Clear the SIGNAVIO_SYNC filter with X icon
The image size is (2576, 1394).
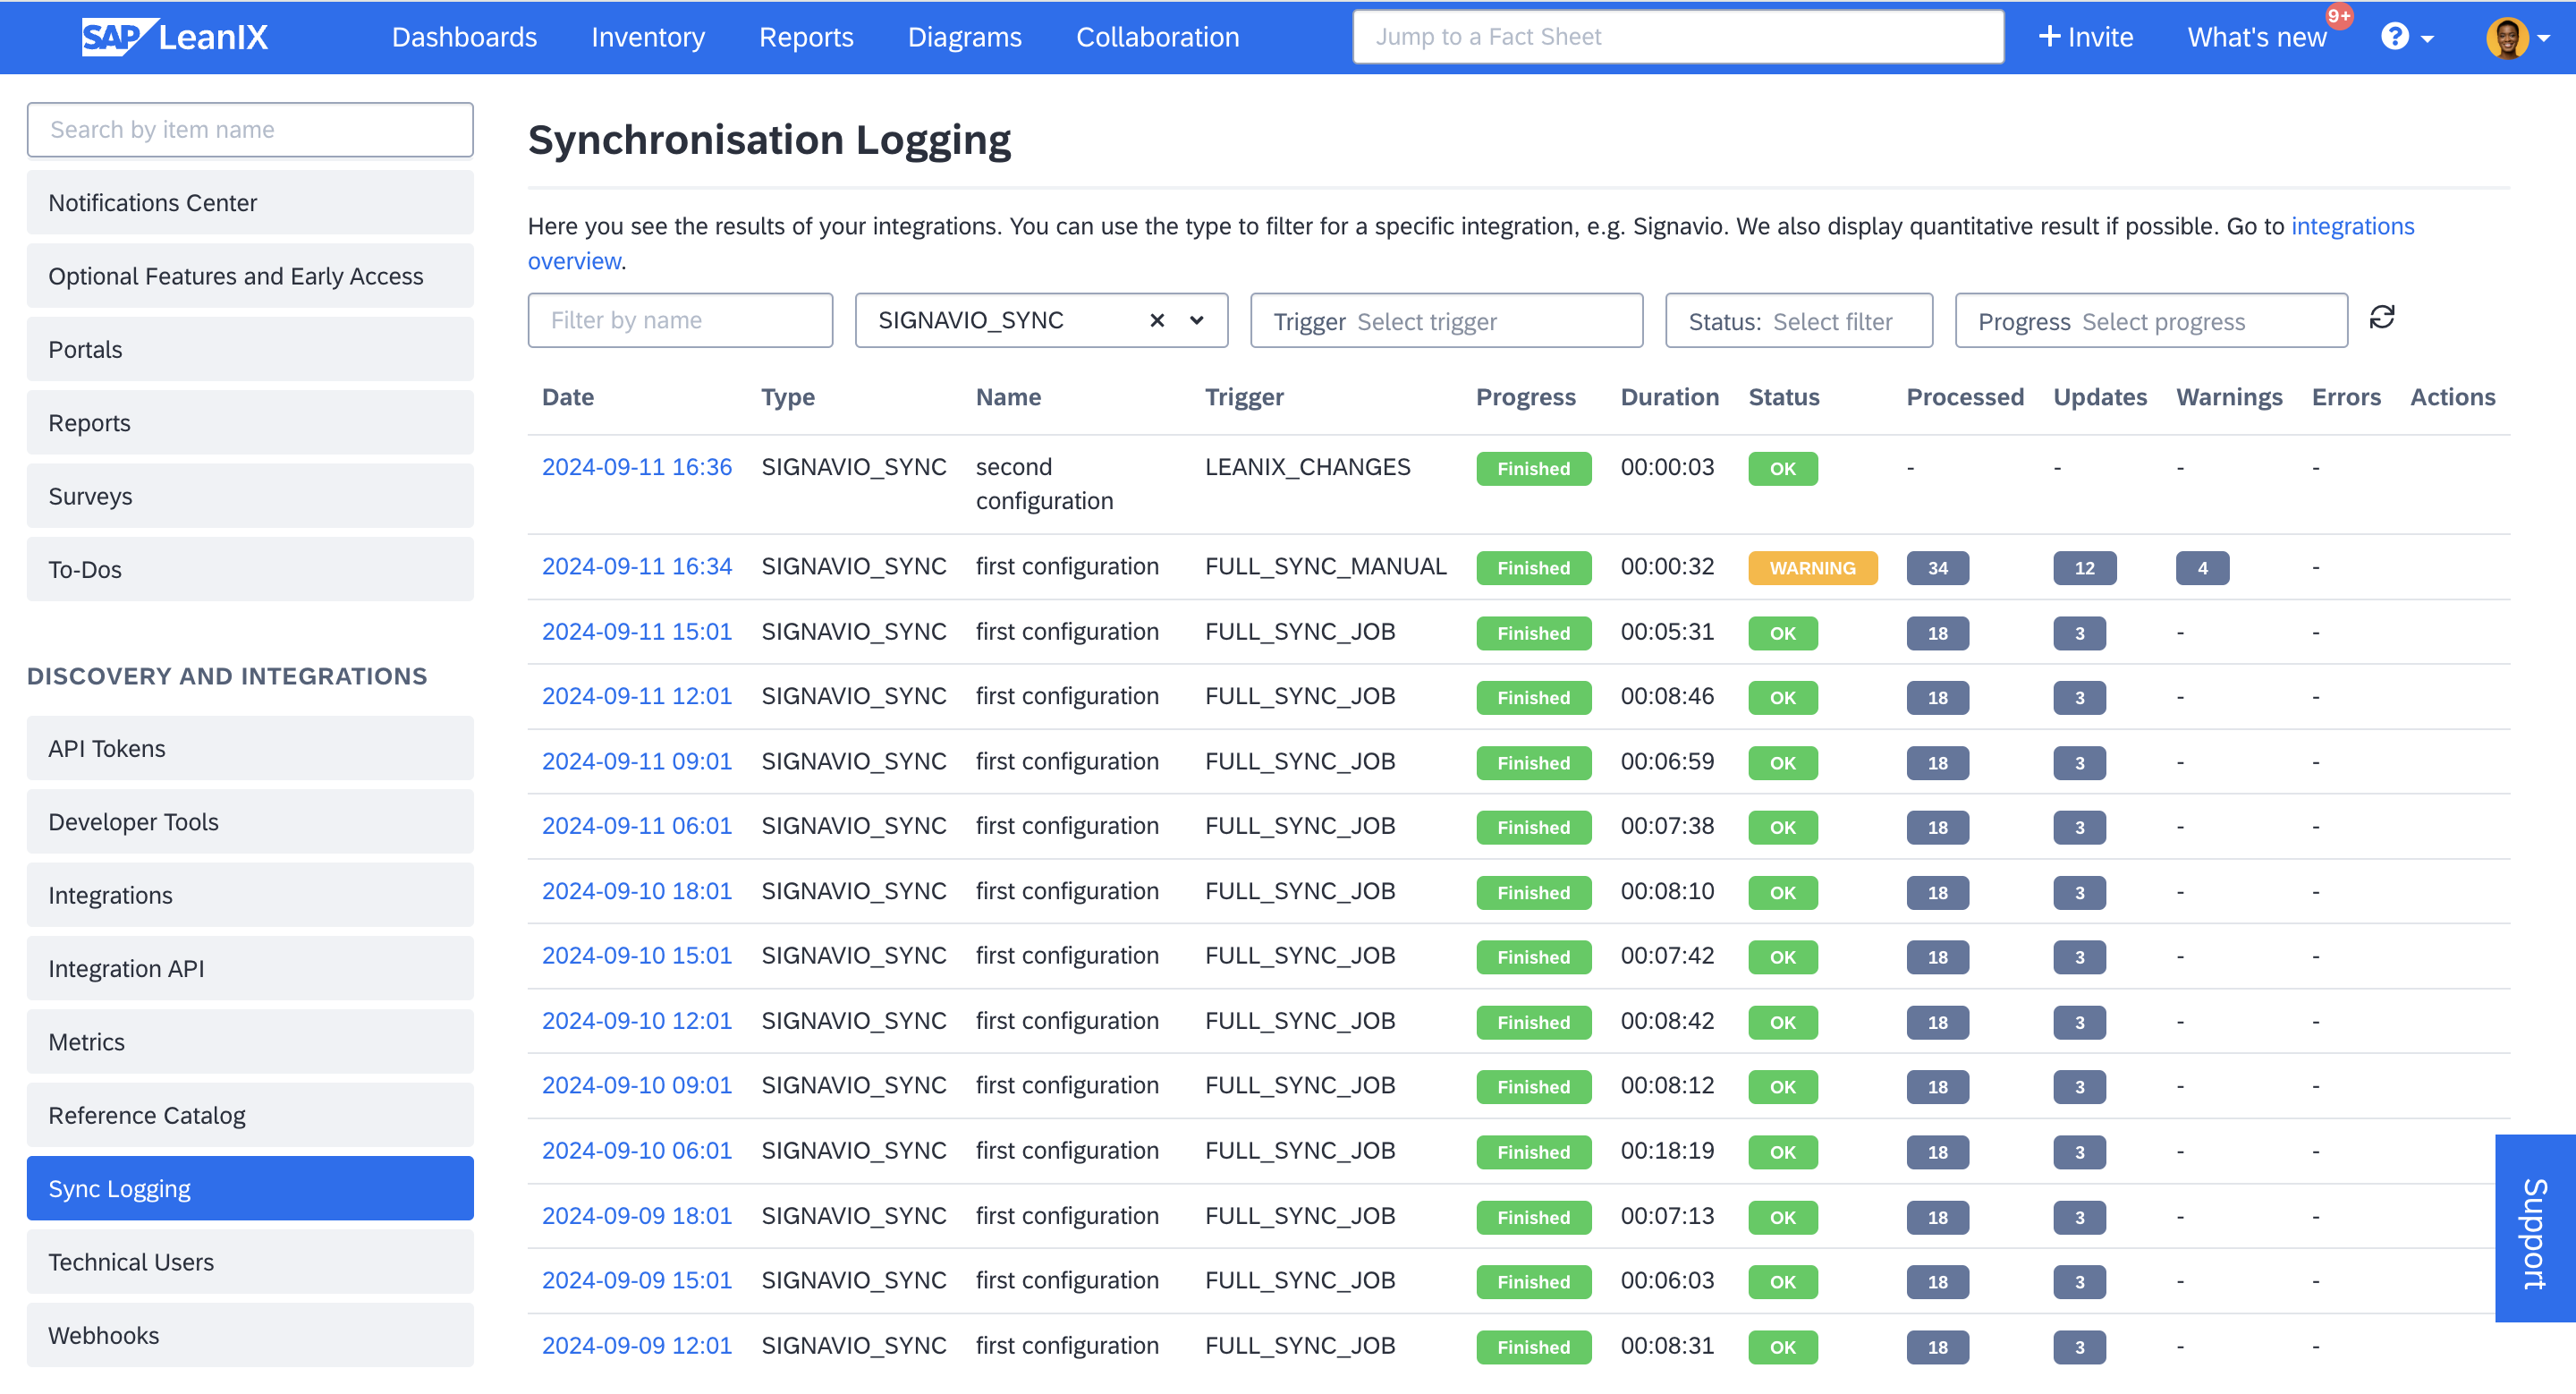coord(1157,321)
